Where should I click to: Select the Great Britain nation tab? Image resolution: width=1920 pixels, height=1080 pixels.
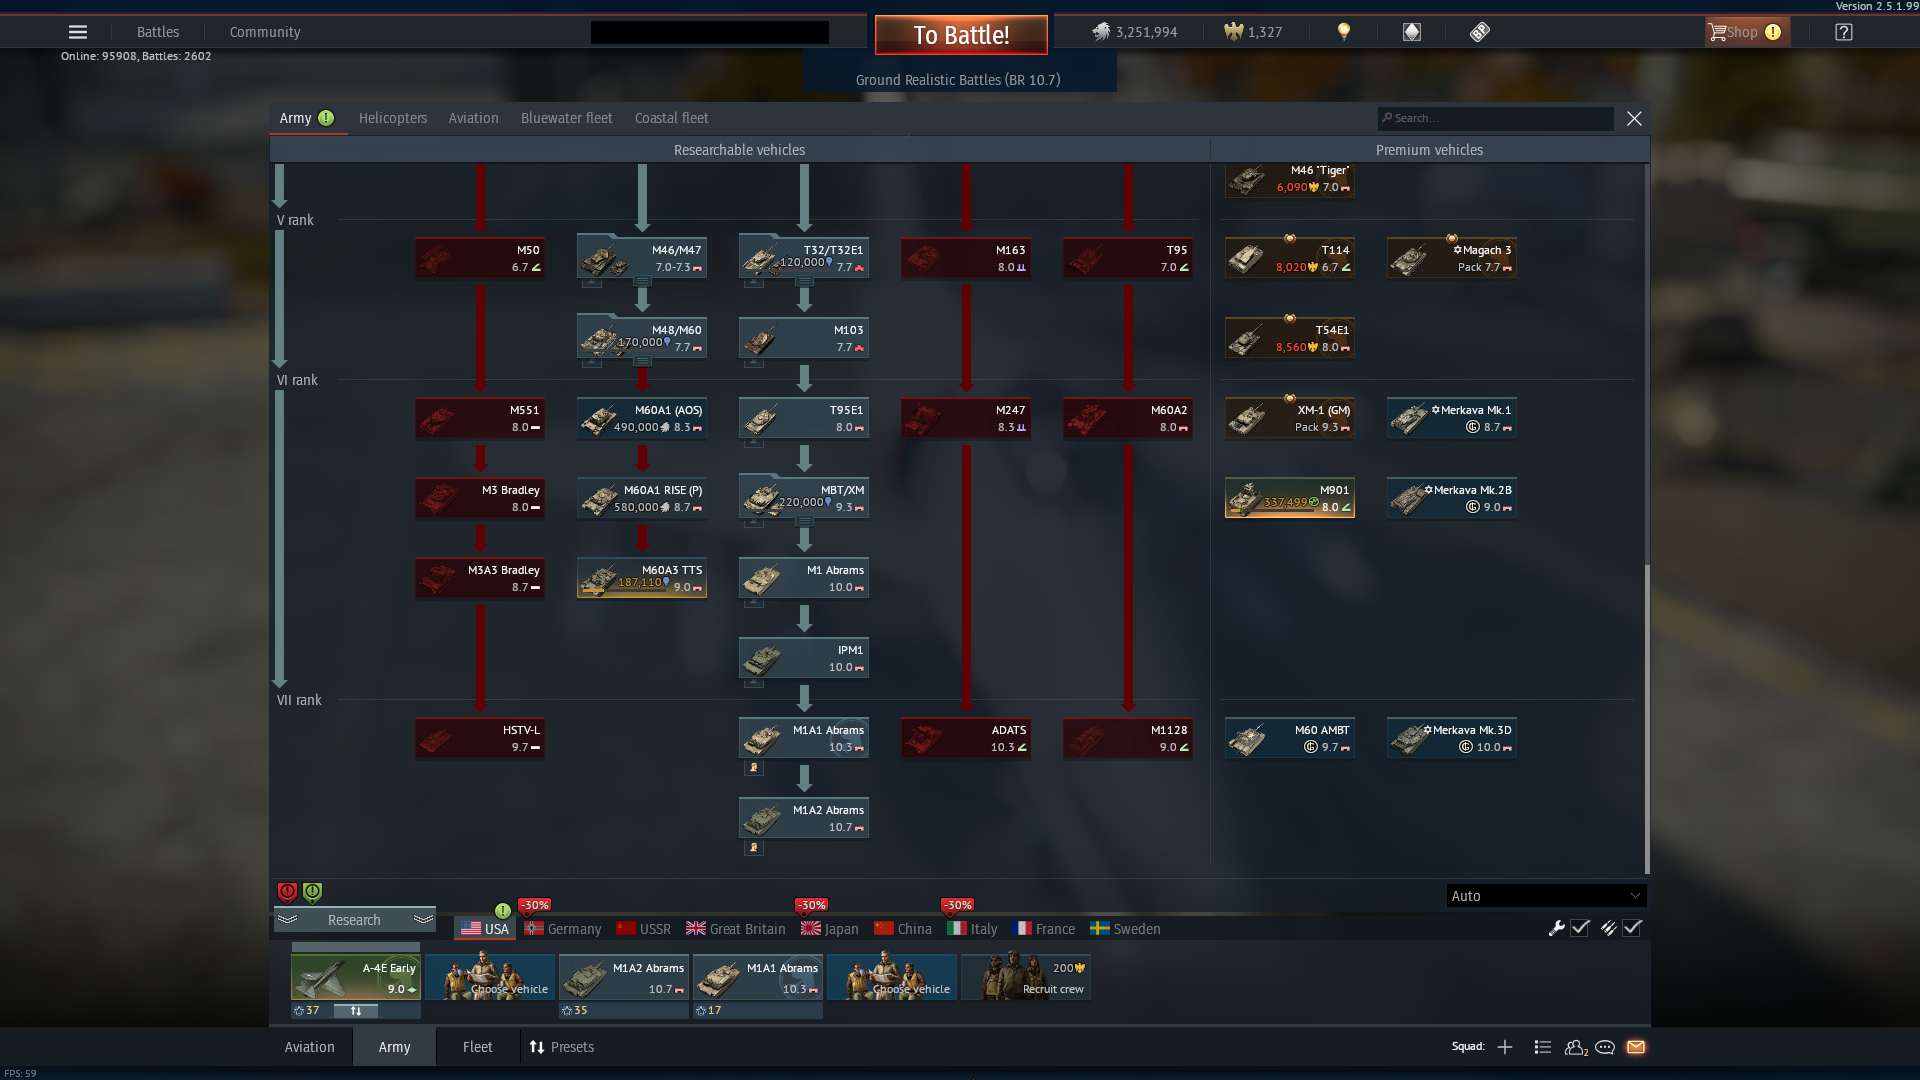tap(736, 929)
